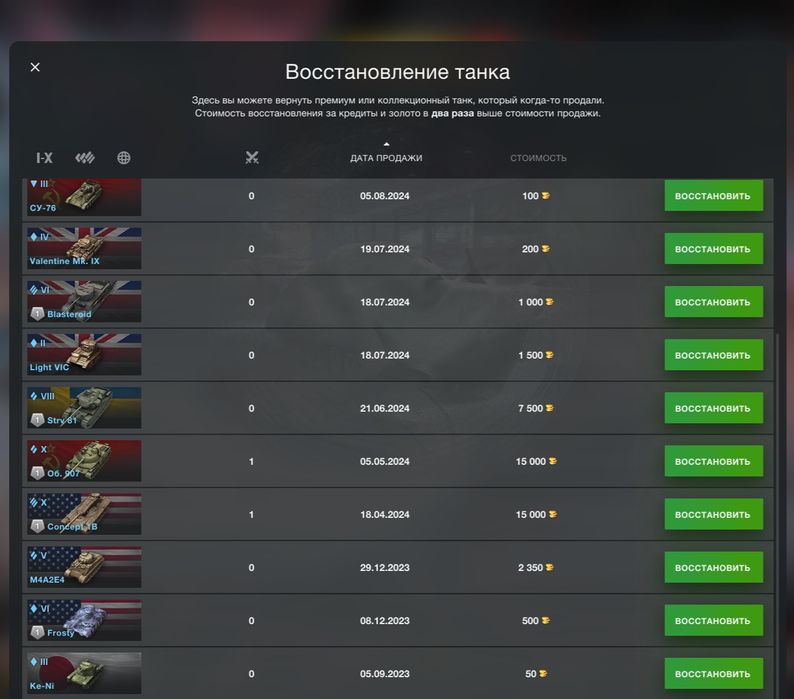Sort list by ДАТА ПРОДАЖИ column
Screen dimensions: 794x699
(386, 158)
